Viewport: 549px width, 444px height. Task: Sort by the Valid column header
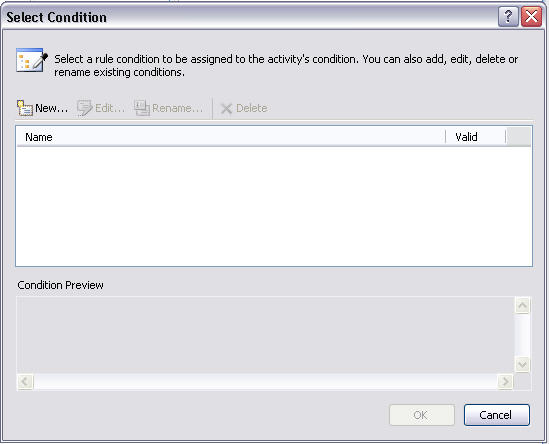tap(476, 137)
